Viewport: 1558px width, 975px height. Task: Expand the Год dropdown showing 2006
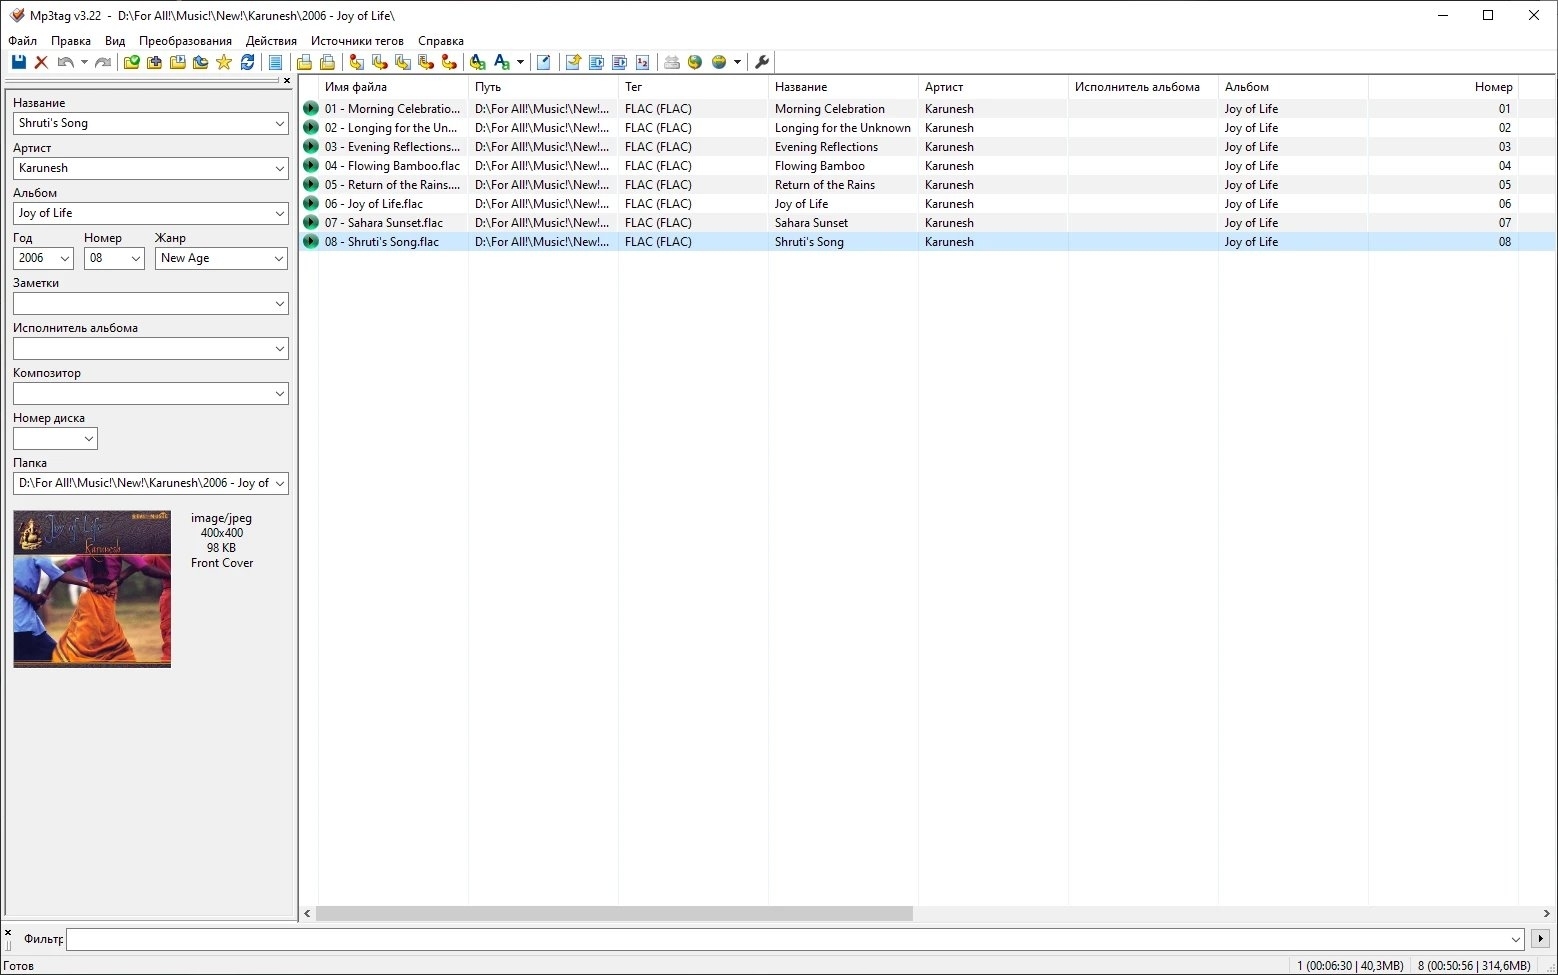point(65,259)
